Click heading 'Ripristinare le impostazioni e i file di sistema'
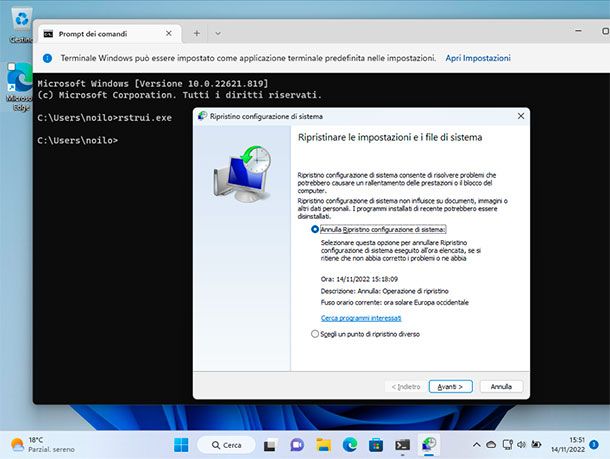 click(390, 137)
